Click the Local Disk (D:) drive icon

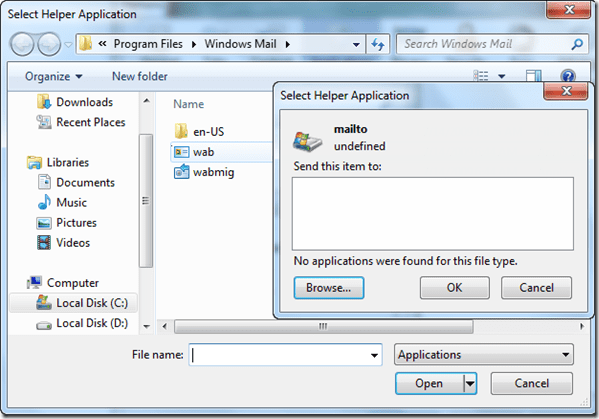(44, 325)
